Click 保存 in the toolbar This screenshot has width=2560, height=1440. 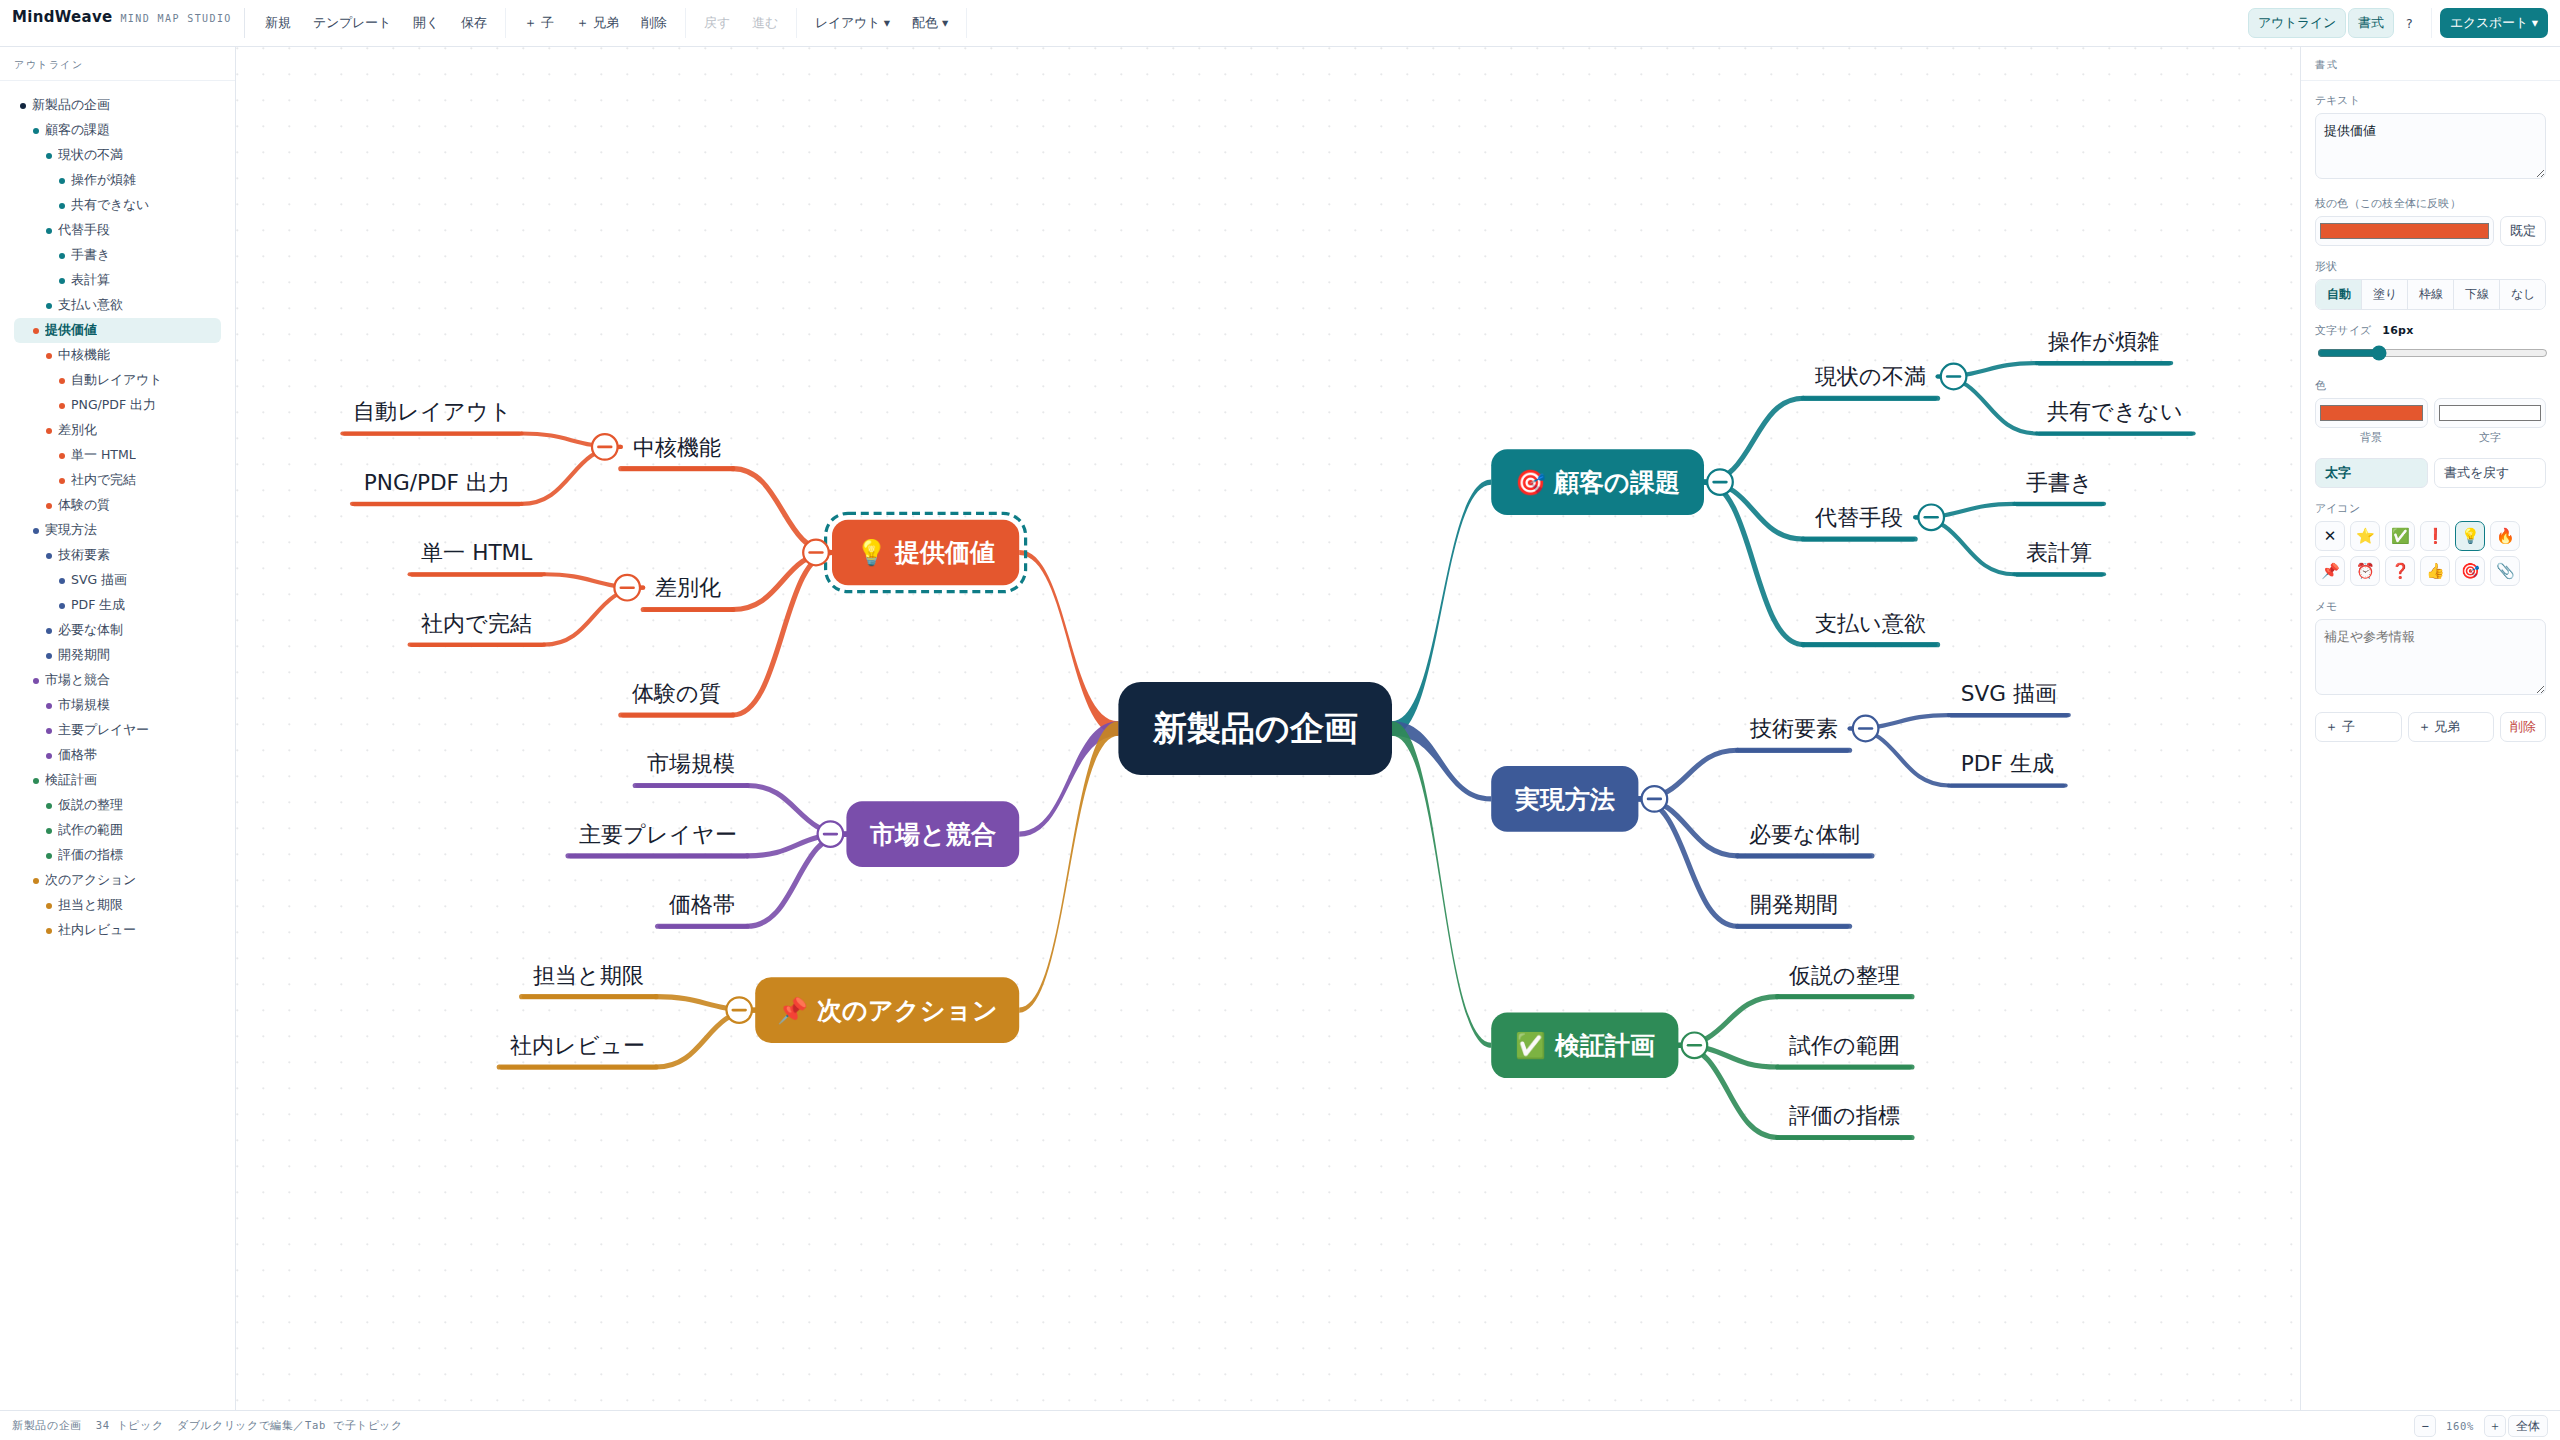474,23
